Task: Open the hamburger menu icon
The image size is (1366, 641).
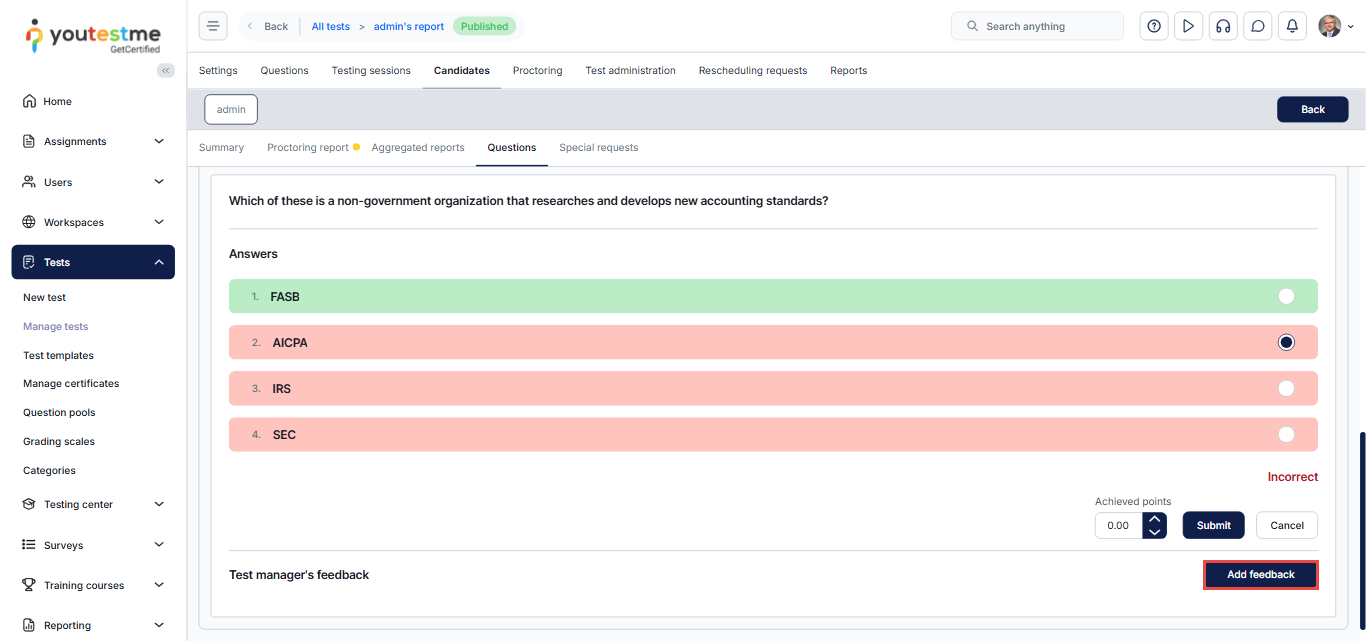Action: point(213,26)
